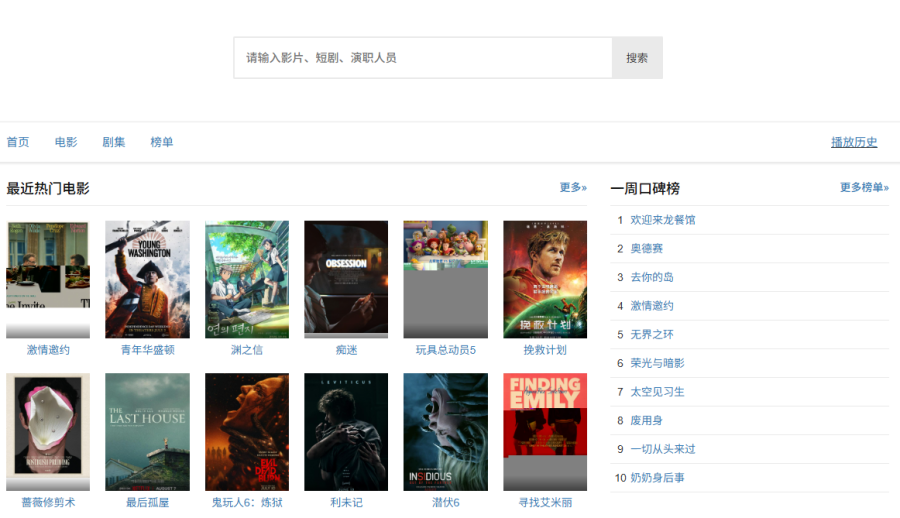Screen dimensions: 900x518
Task: Open rank 7 太空见习生
Action: click(x=657, y=392)
